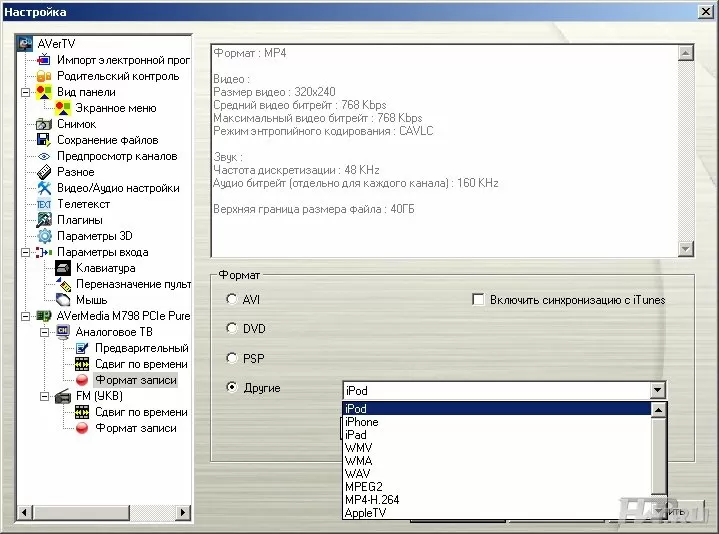Enable the iTunes synchronization checkbox

478,299
